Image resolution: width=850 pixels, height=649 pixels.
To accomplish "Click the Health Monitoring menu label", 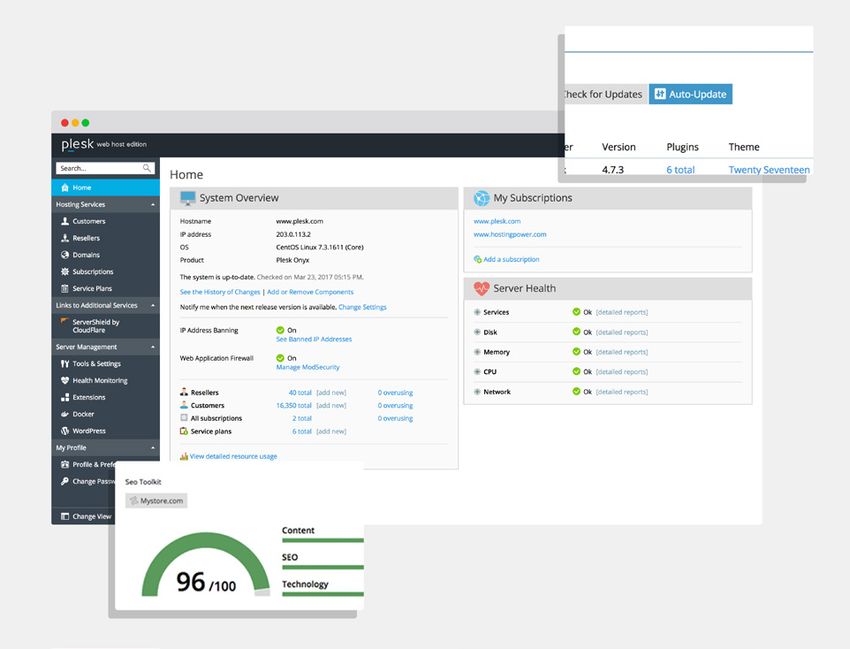I will (100, 381).
